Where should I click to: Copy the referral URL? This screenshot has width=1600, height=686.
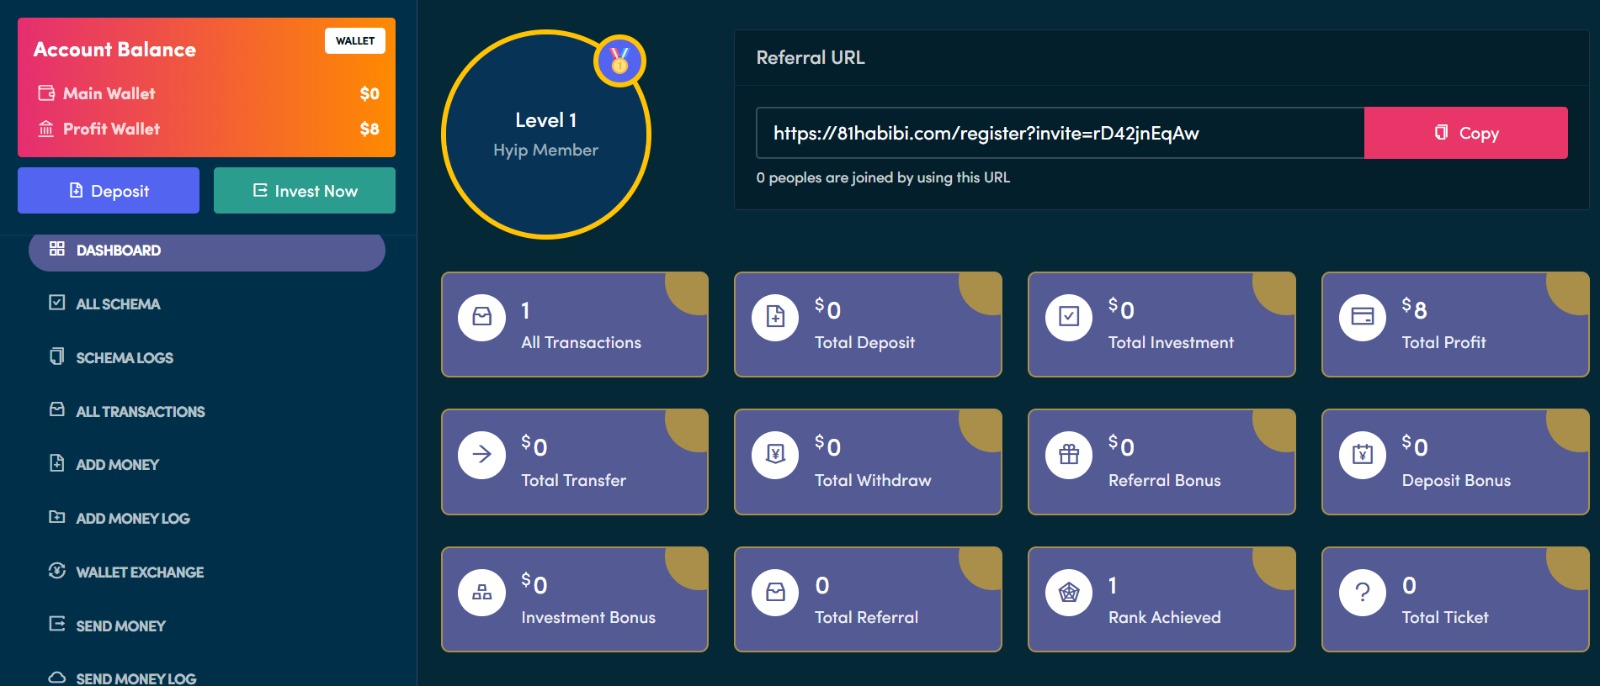pos(1465,133)
